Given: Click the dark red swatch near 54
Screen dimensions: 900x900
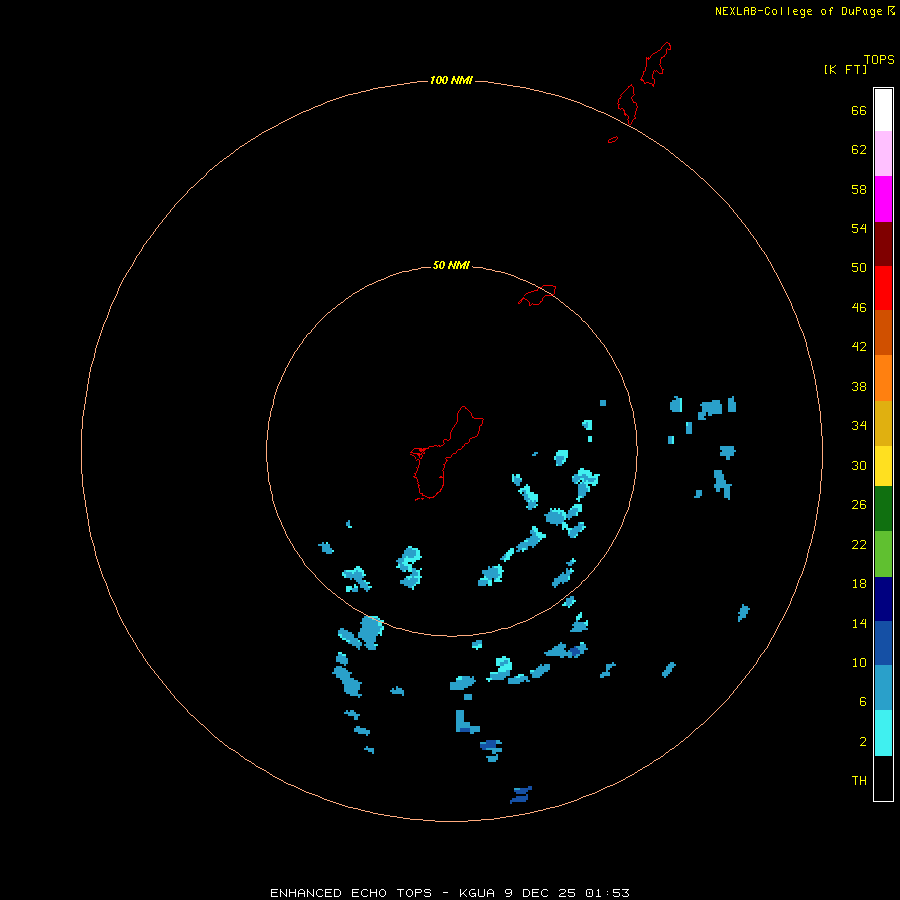Looking at the screenshot, I should tap(883, 243).
